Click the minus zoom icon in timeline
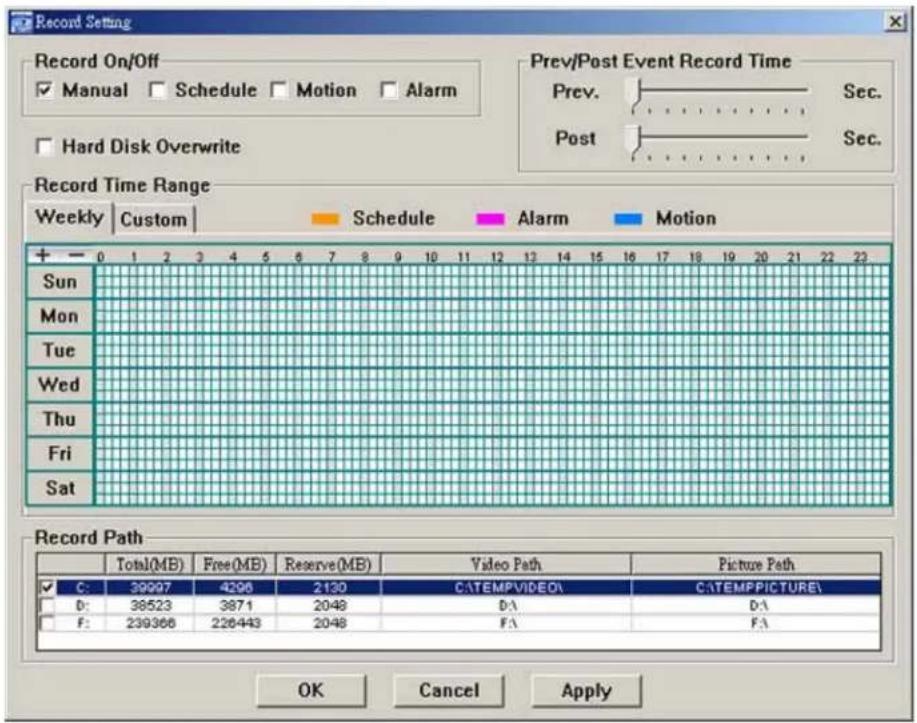 coord(77,255)
